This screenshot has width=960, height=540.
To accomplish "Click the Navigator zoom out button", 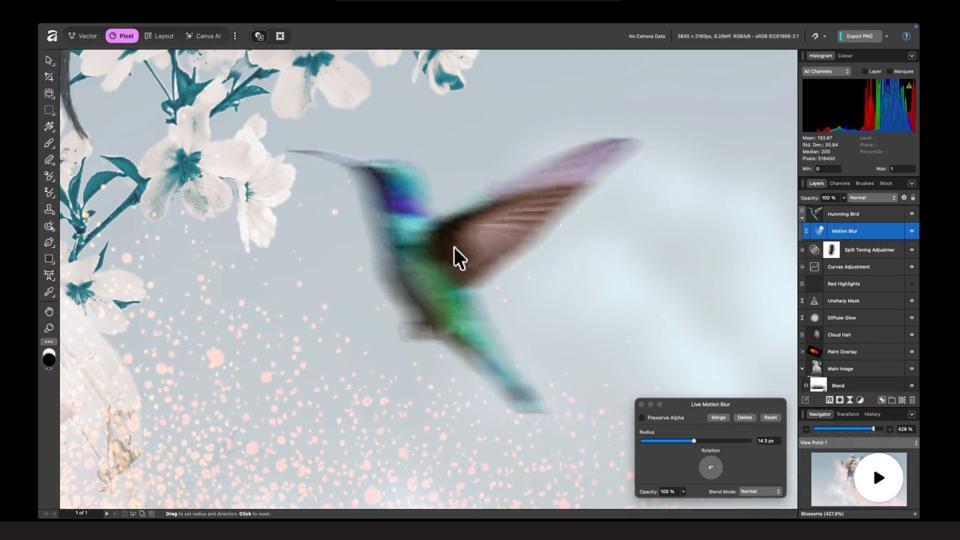I will 806,429.
